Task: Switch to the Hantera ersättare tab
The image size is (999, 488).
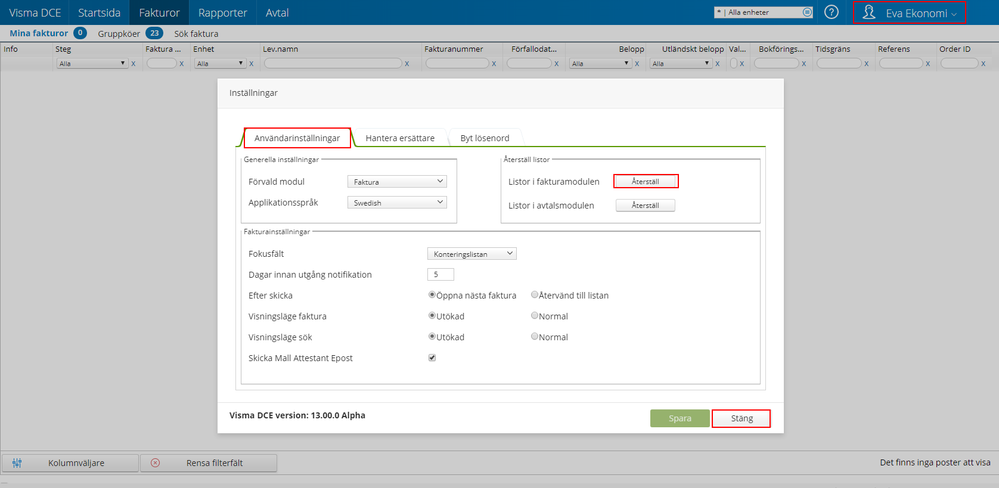Action: pyautogui.click(x=399, y=138)
